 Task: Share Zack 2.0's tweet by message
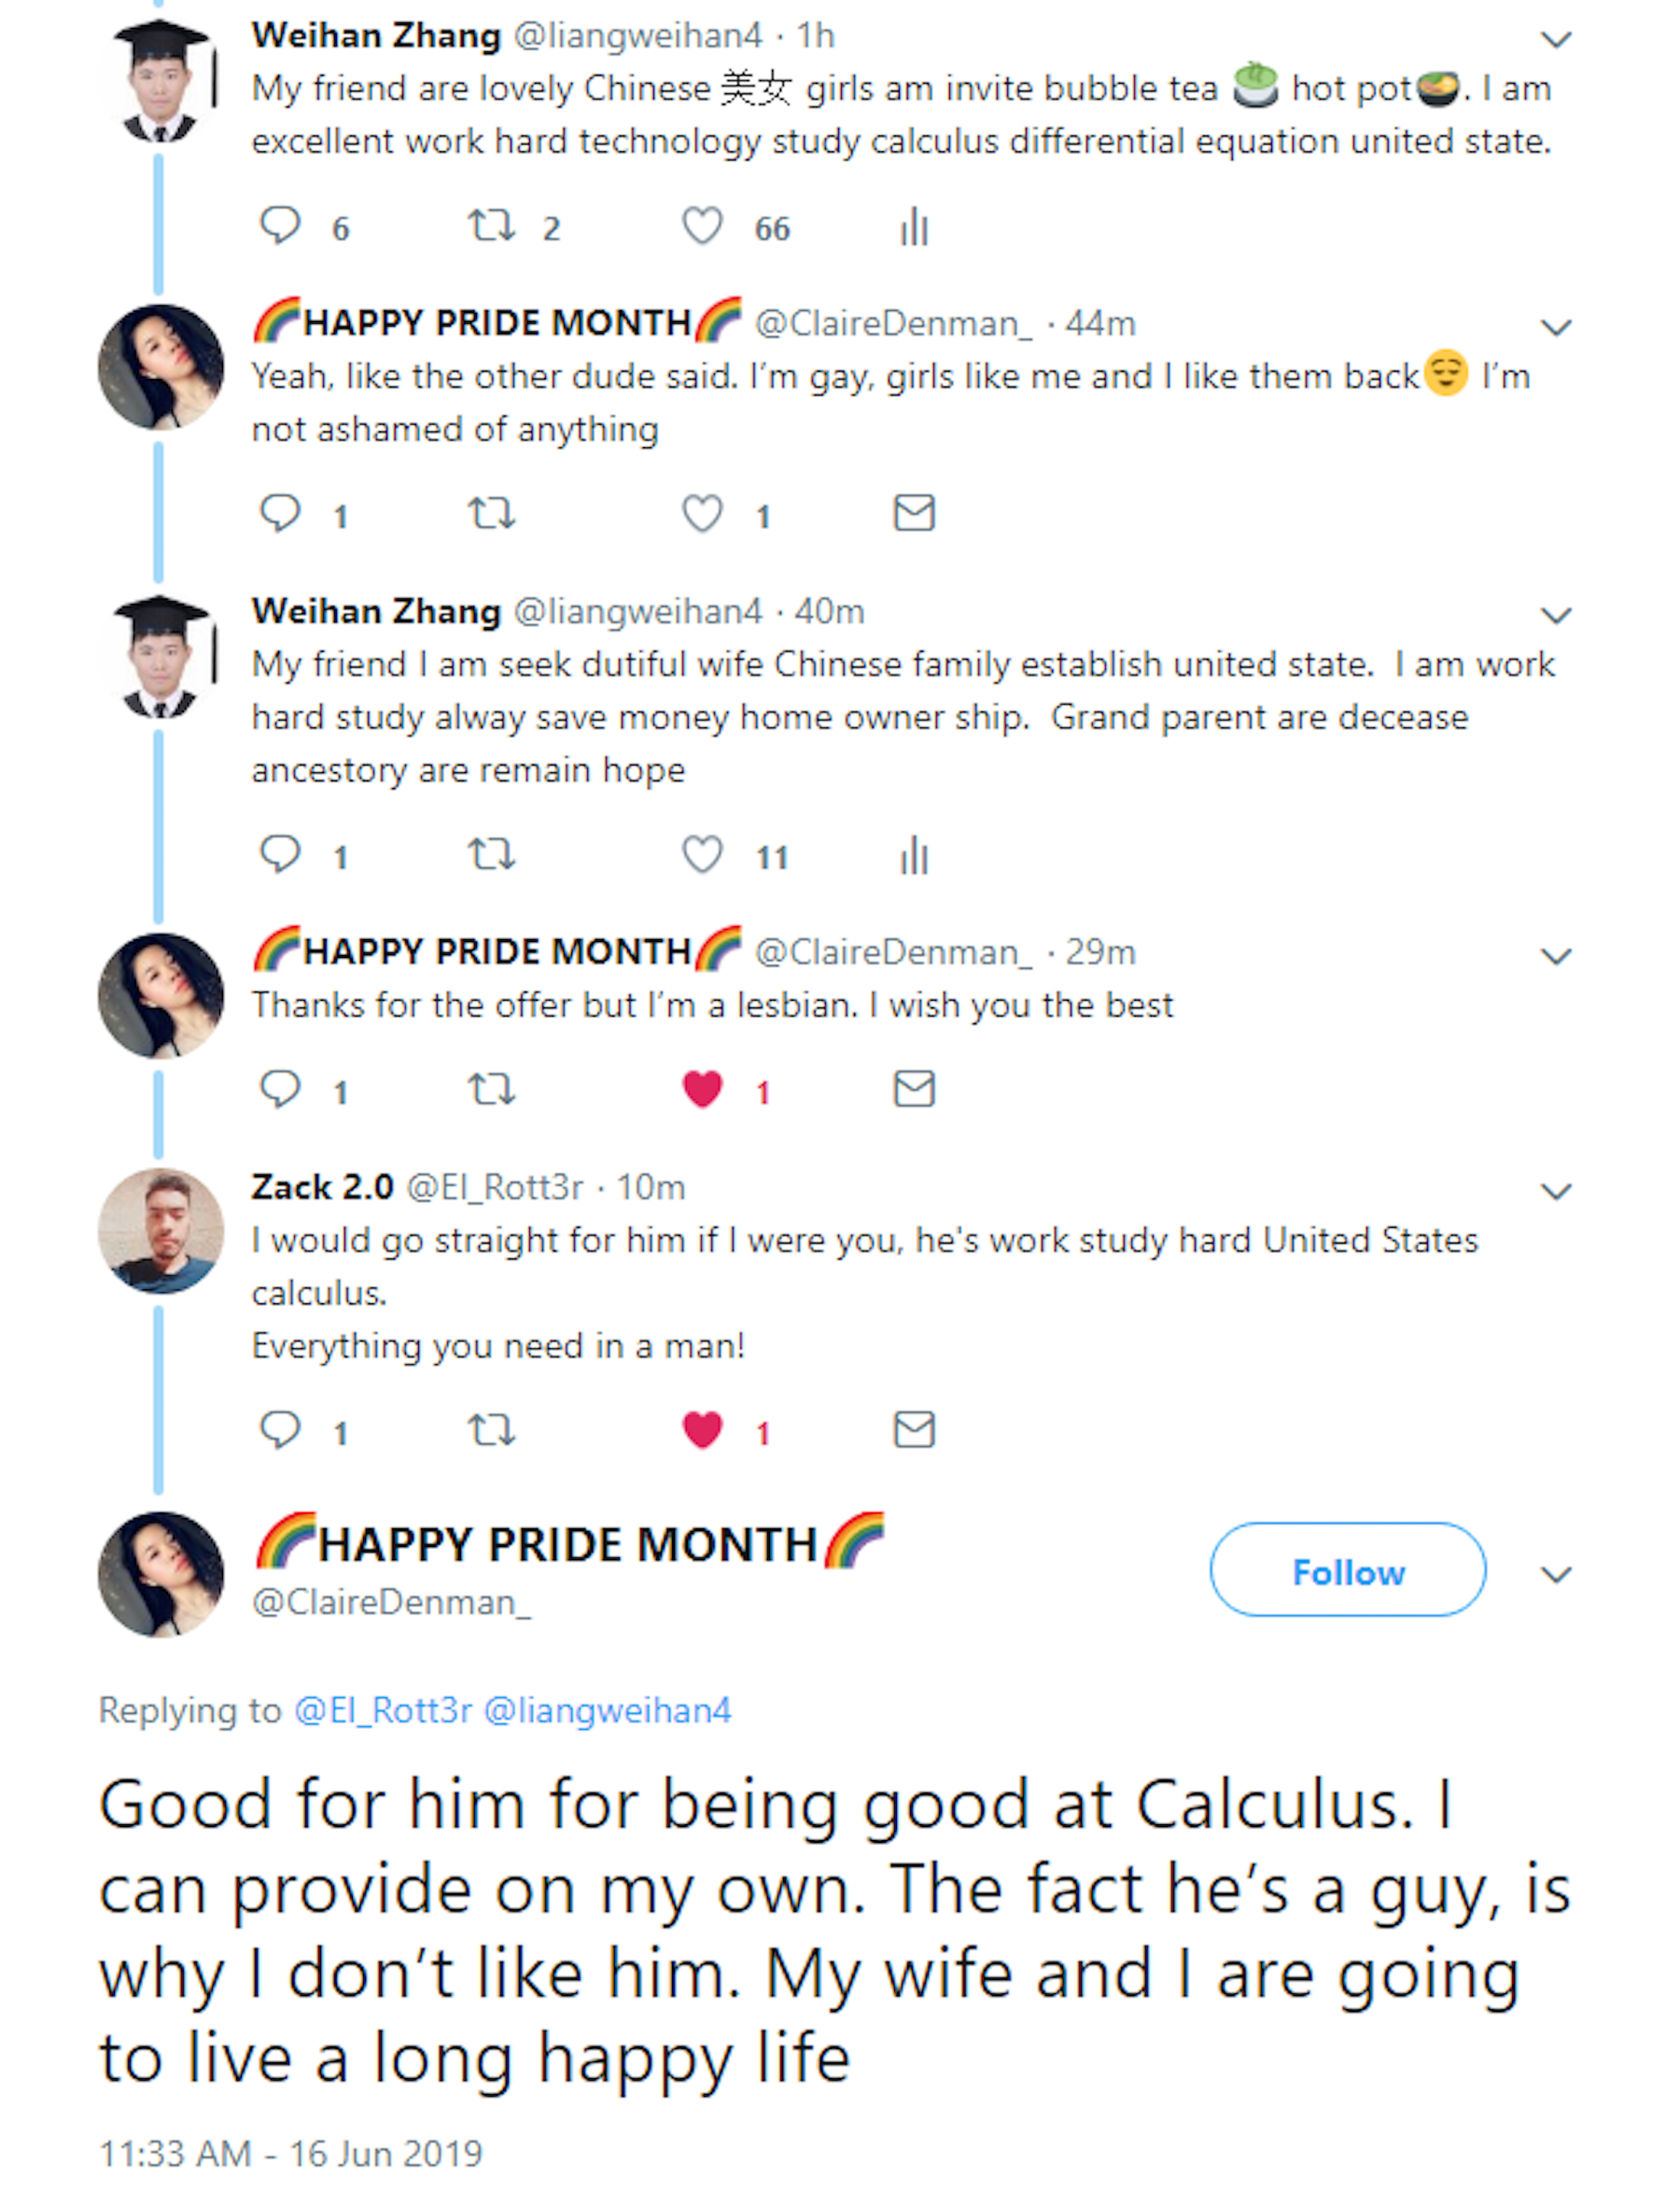click(913, 1430)
